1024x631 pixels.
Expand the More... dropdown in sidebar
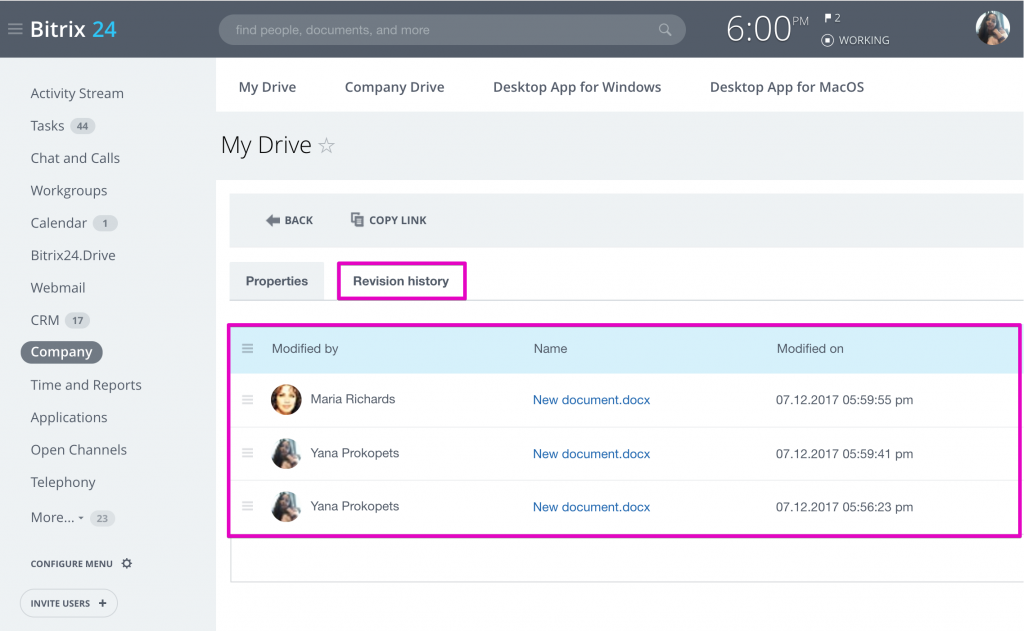click(x=57, y=517)
